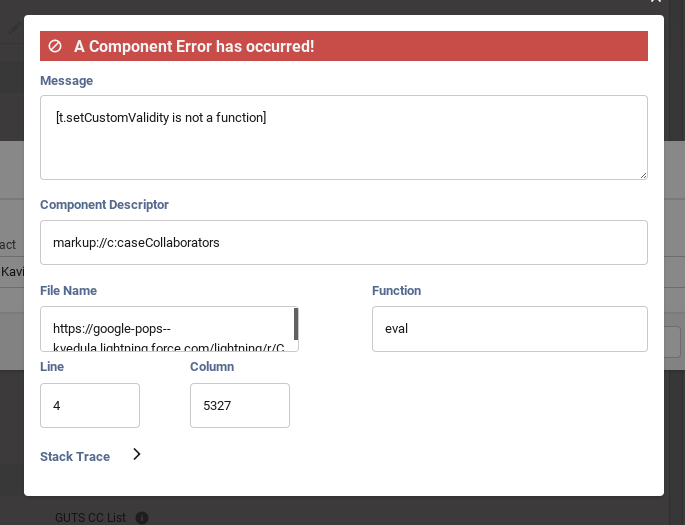Click the Function field showing eval
The height and width of the screenshot is (525, 685).
point(509,329)
